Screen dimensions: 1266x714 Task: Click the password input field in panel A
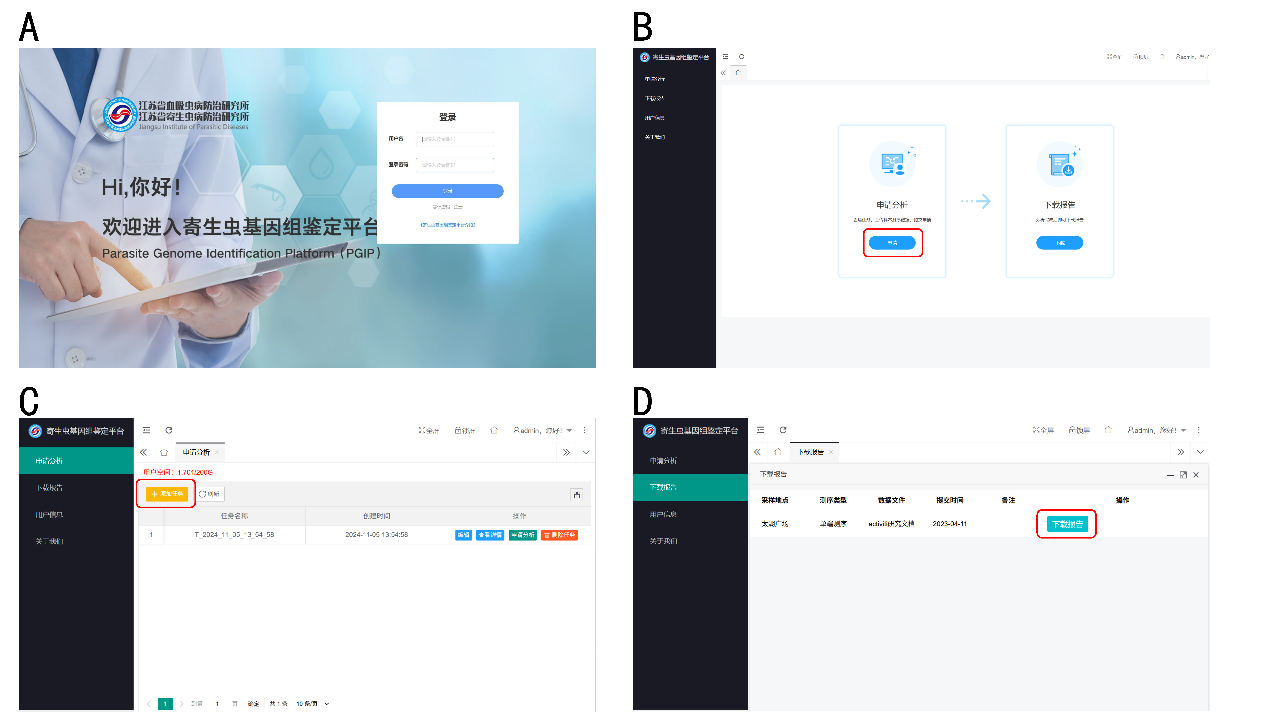(455, 164)
